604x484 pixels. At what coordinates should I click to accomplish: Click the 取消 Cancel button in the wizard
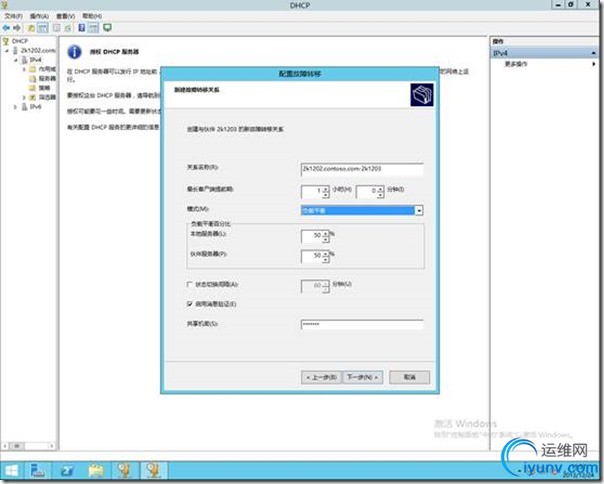pos(409,377)
